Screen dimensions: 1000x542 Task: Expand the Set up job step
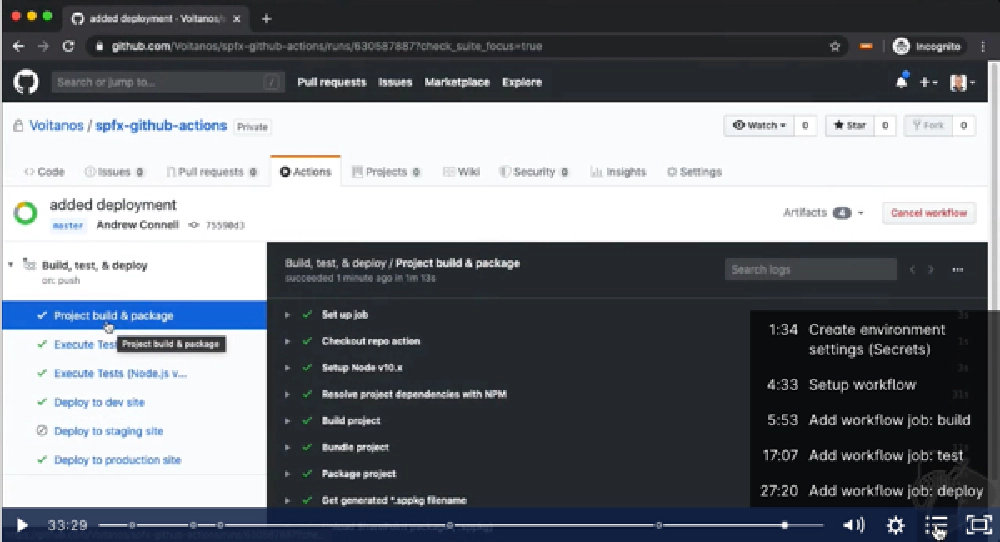[x=288, y=315]
